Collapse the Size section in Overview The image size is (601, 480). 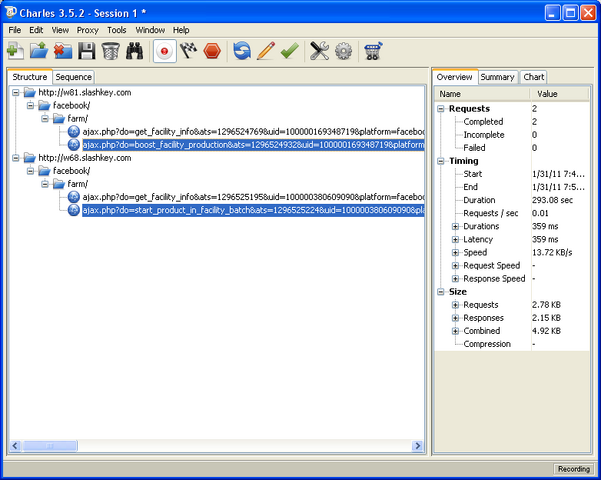(x=441, y=292)
